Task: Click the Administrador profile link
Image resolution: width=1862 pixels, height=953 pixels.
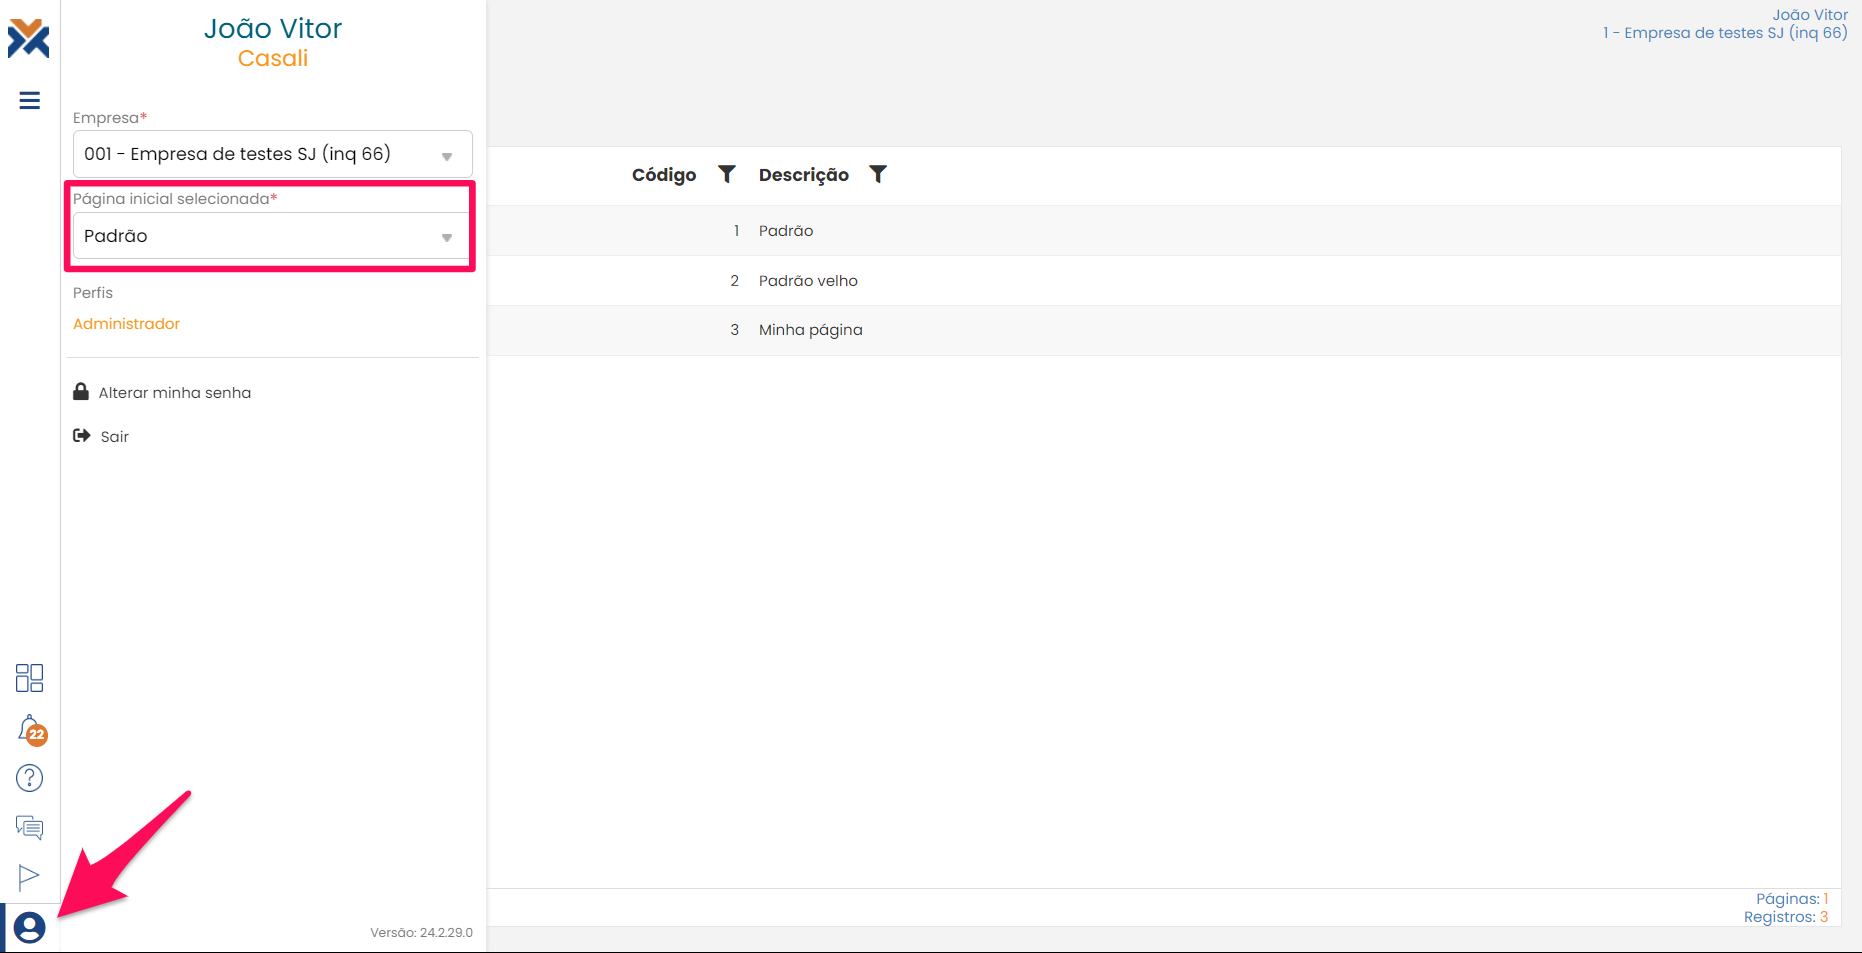Action: tap(126, 324)
